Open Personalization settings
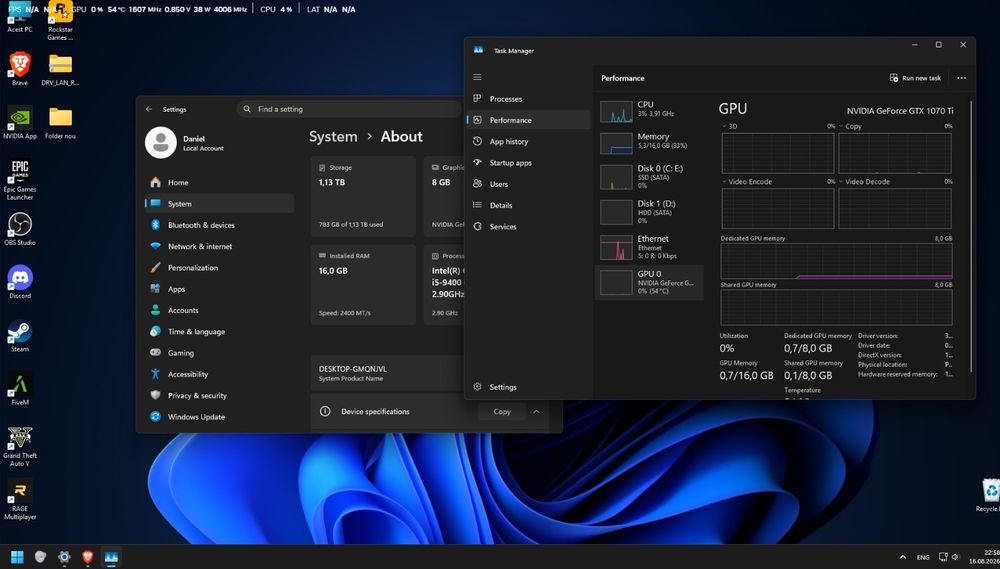This screenshot has height=569, width=1000. pos(219,268)
